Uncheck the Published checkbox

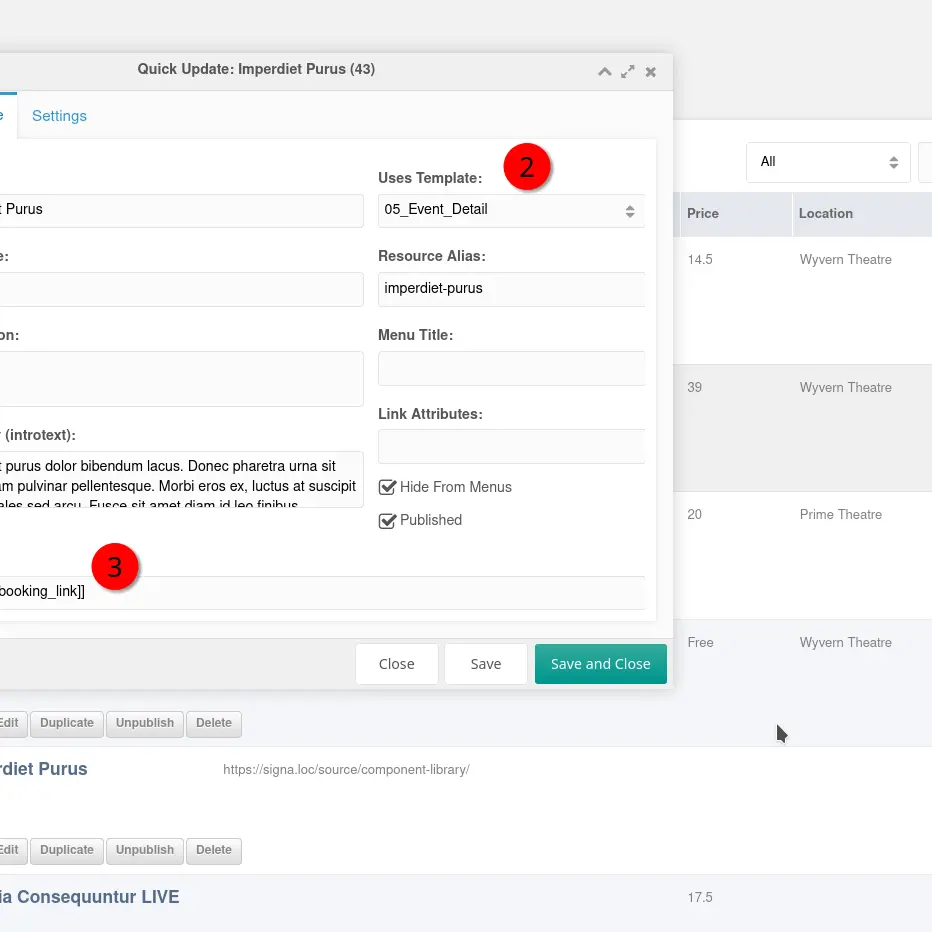(x=388, y=521)
